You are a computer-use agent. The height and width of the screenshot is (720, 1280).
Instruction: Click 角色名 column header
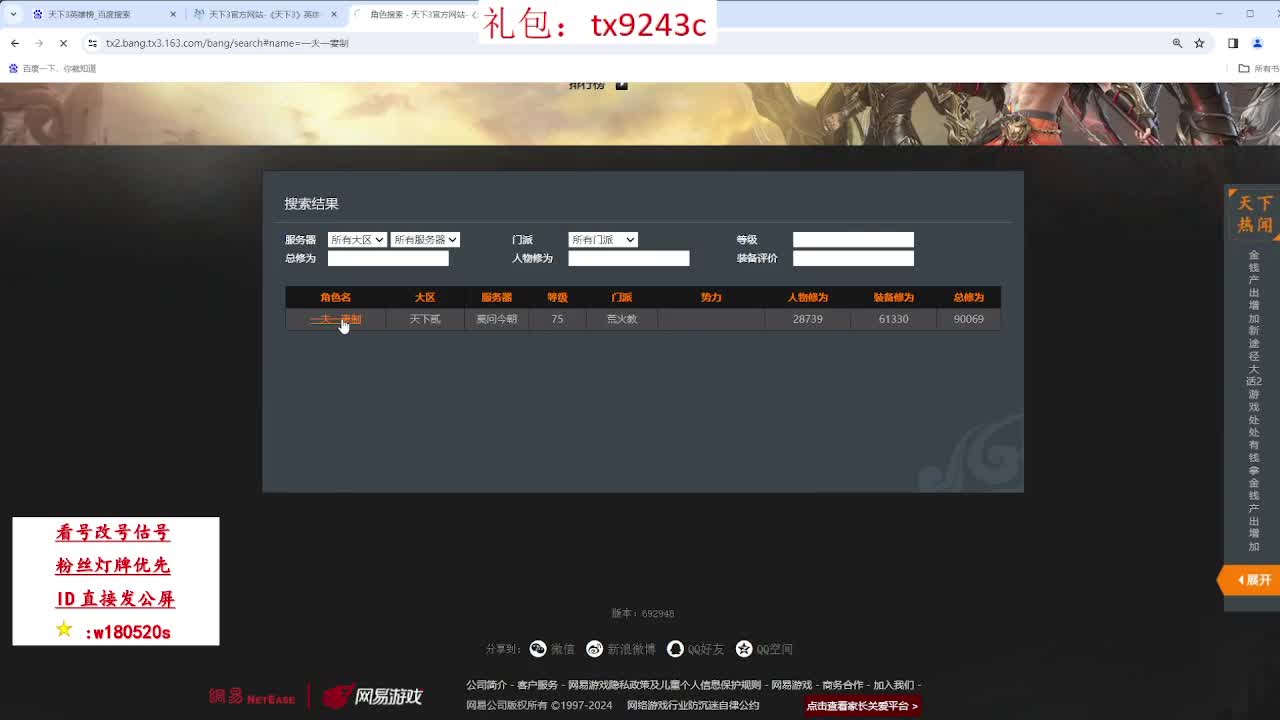pos(335,297)
